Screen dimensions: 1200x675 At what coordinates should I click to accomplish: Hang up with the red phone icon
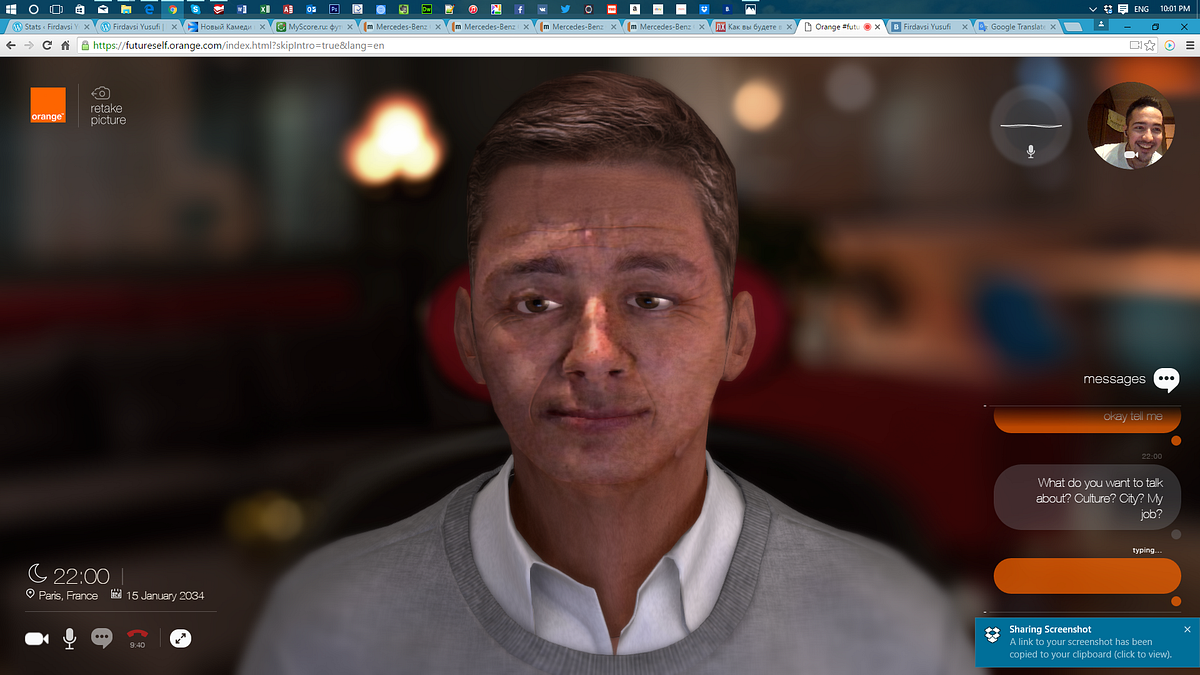(x=137, y=634)
